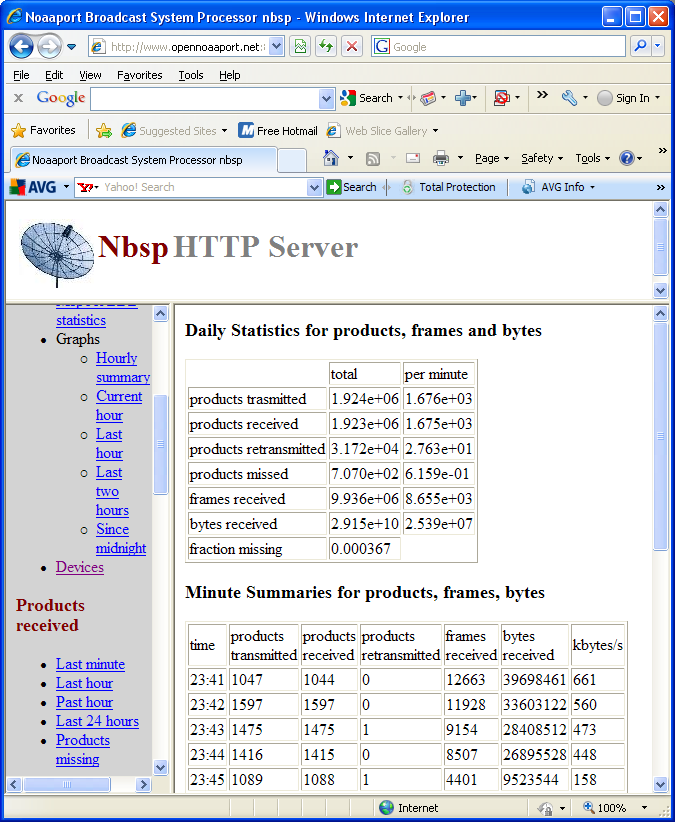Click the AVG Total Protection button
The width and height of the screenshot is (675, 822).
[449, 187]
